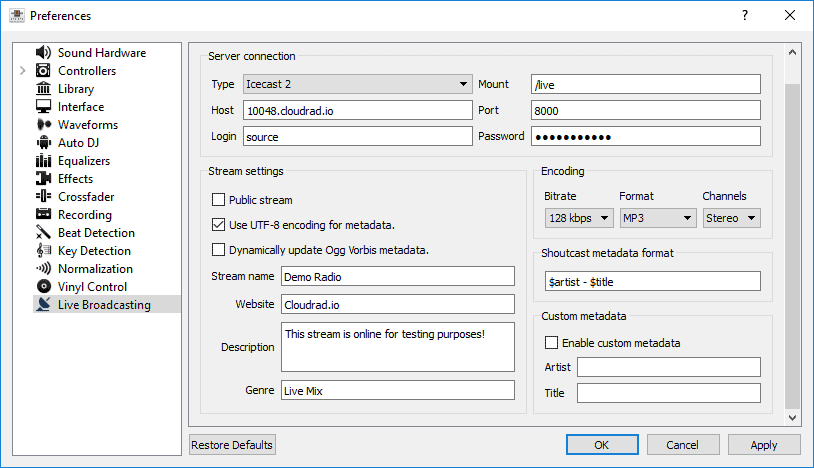
Task: Click the Genre field
Action: coord(398,390)
